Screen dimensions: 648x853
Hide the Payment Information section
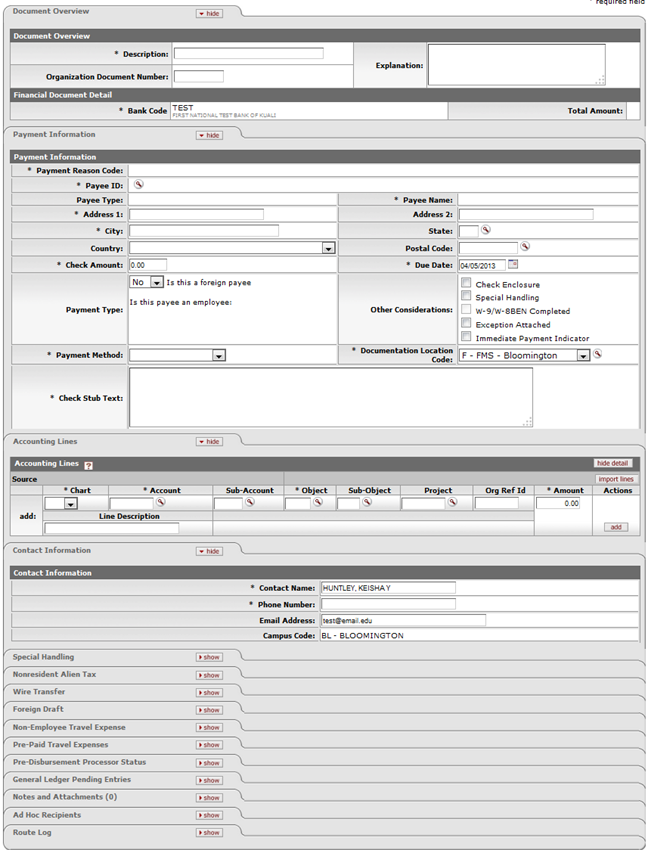click(x=209, y=135)
